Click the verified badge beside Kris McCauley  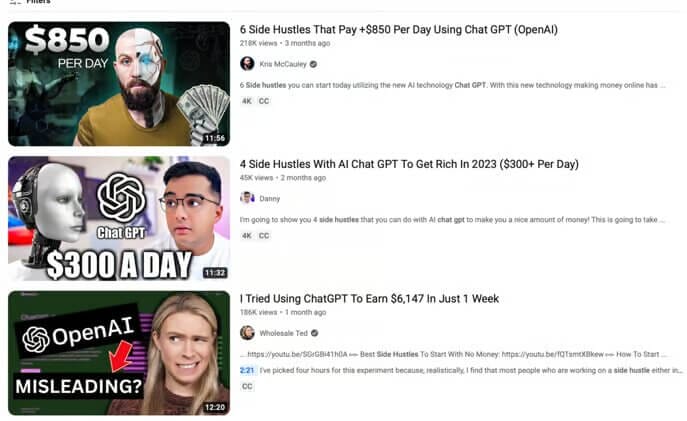coord(313,64)
